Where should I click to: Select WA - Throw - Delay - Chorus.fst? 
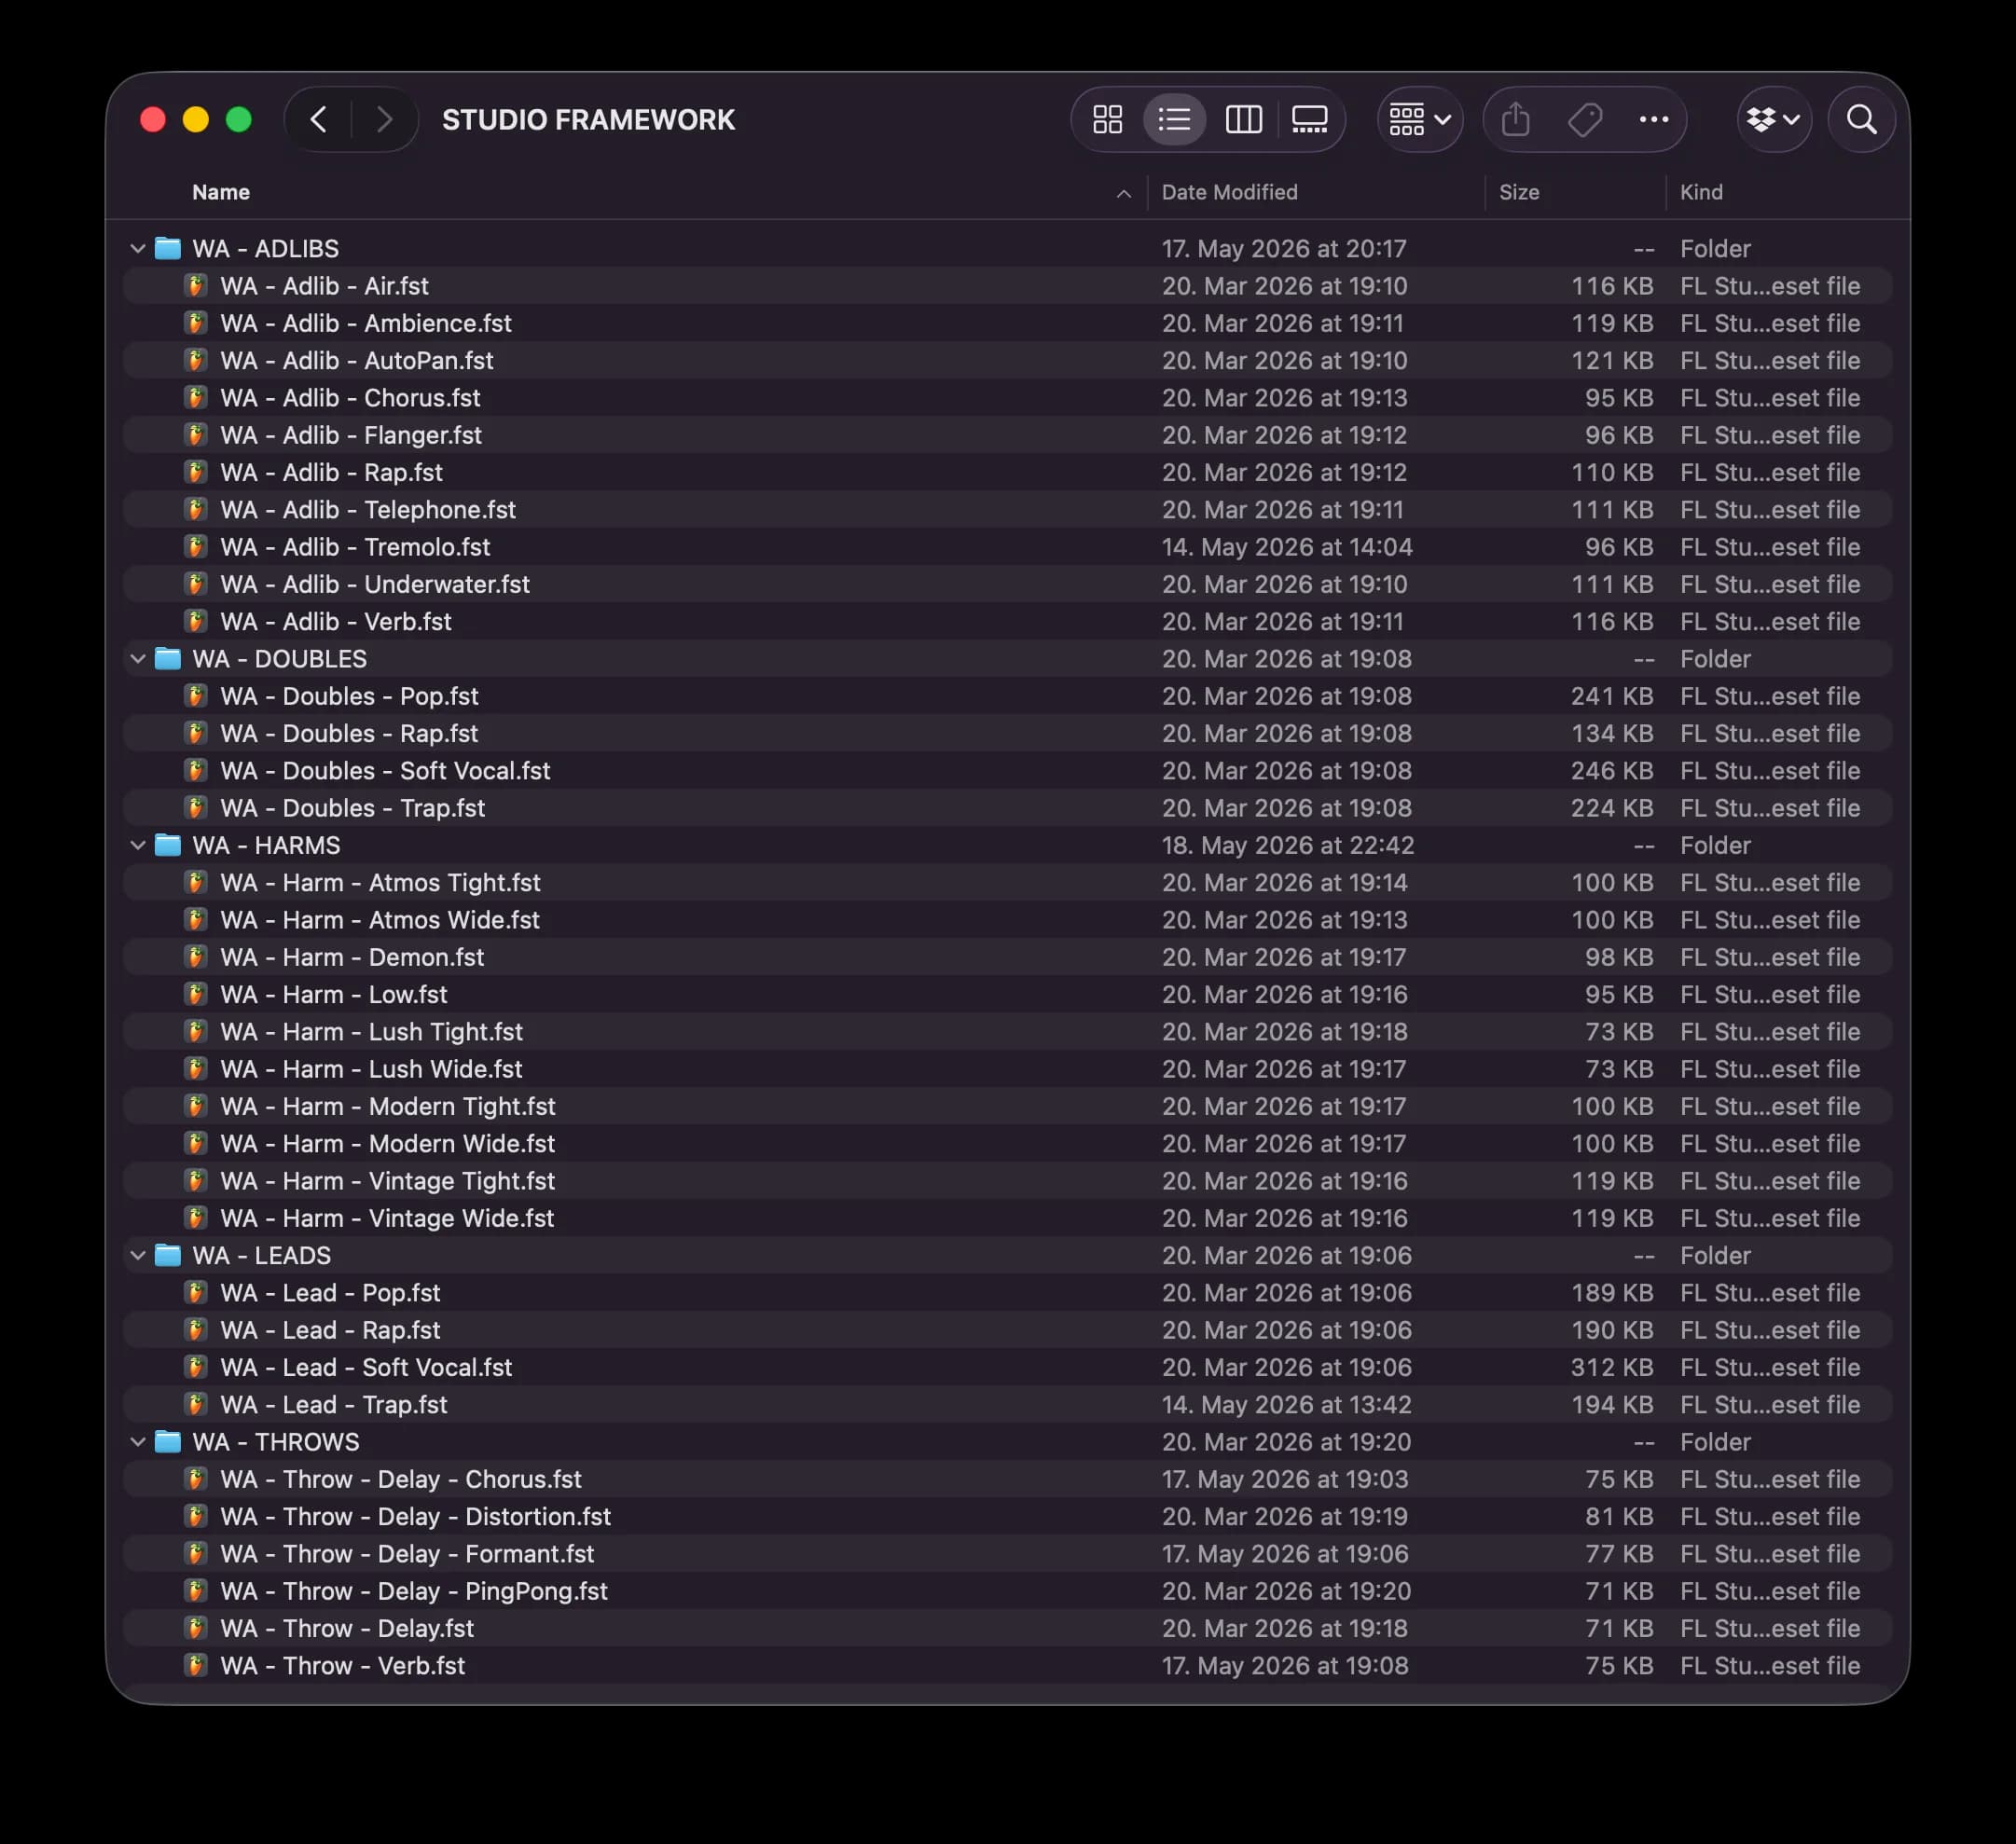coord(1007,1479)
